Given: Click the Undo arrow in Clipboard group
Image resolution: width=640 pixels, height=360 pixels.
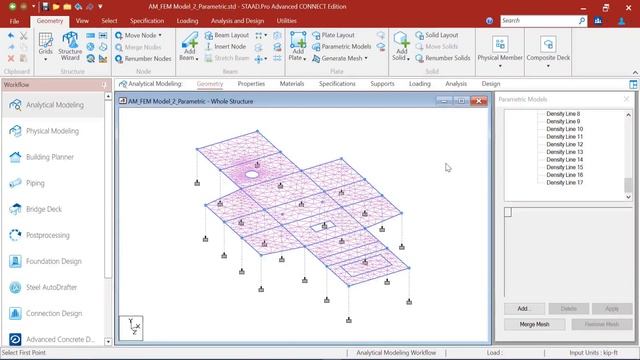Looking at the screenshot, I should 11,36.
